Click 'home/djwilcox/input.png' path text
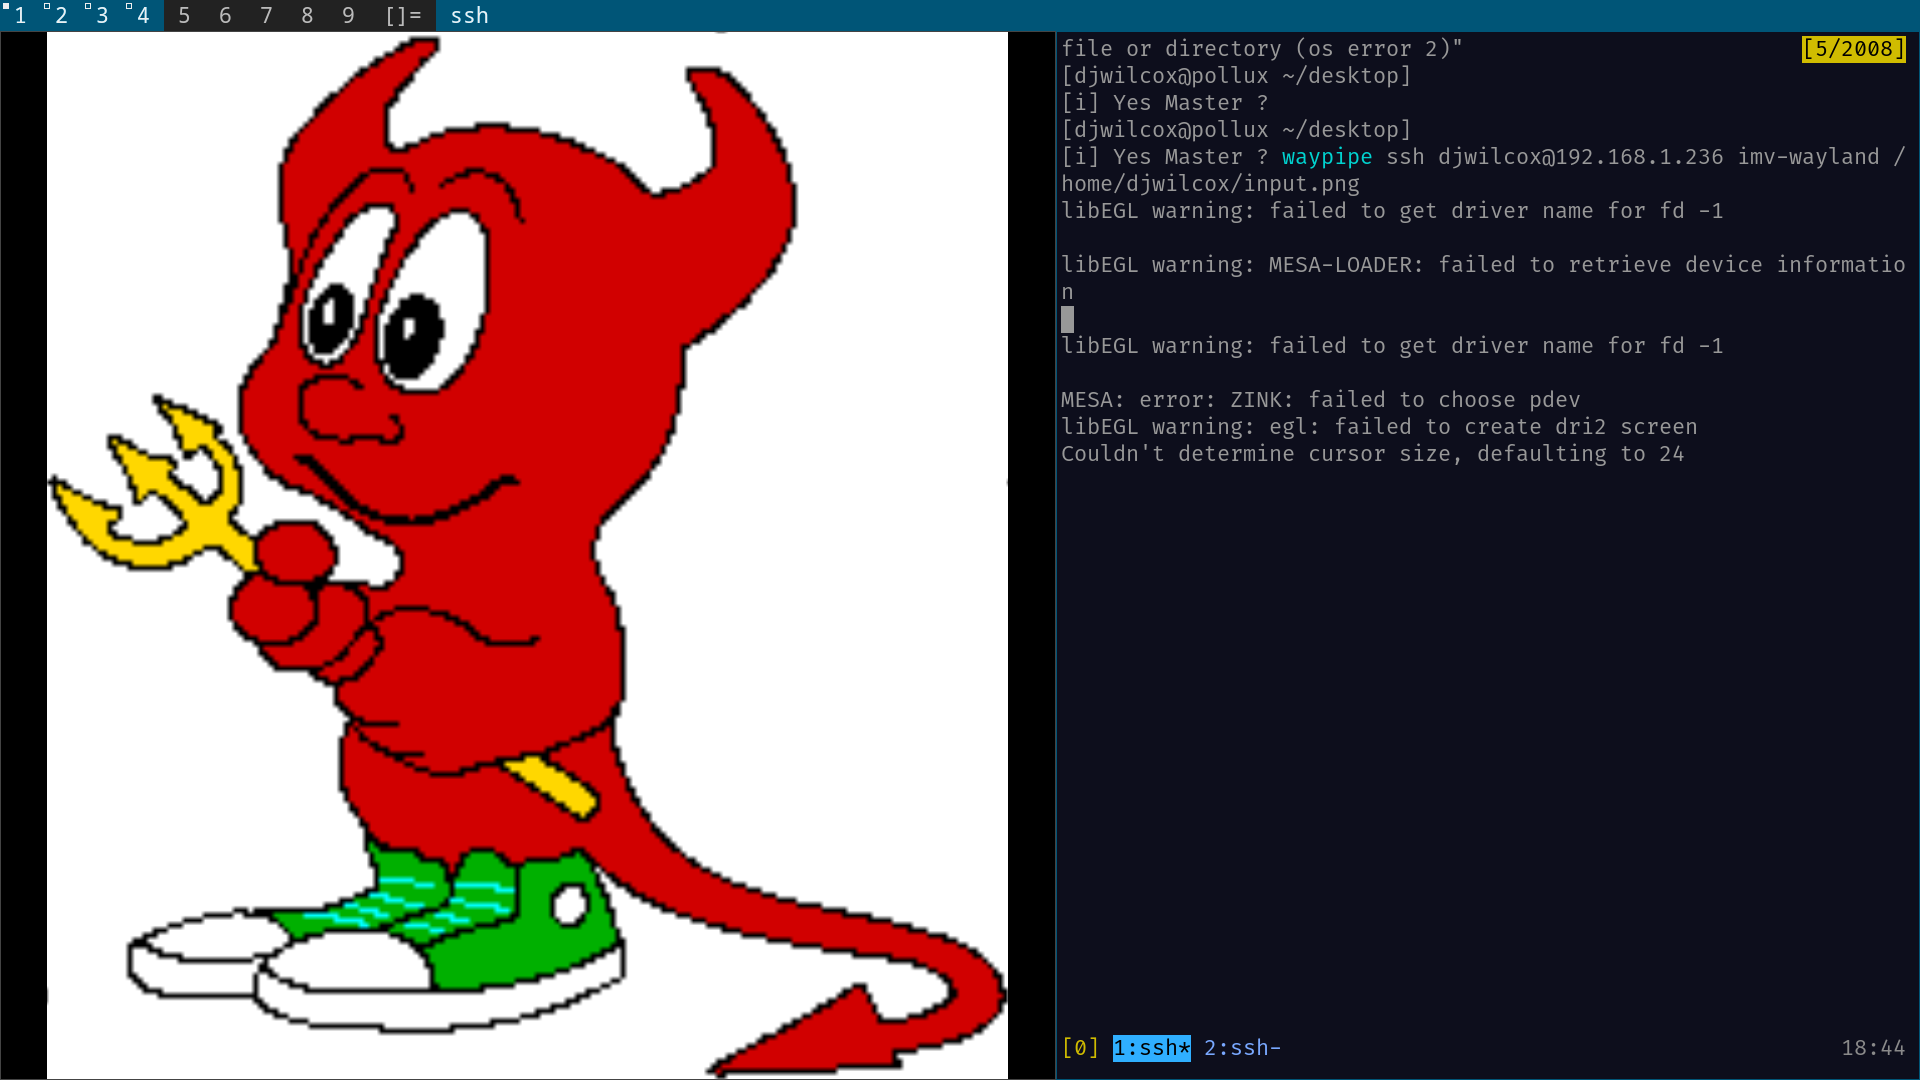The height and width of the screenshot is (1080, 1920). point(1210,184)
